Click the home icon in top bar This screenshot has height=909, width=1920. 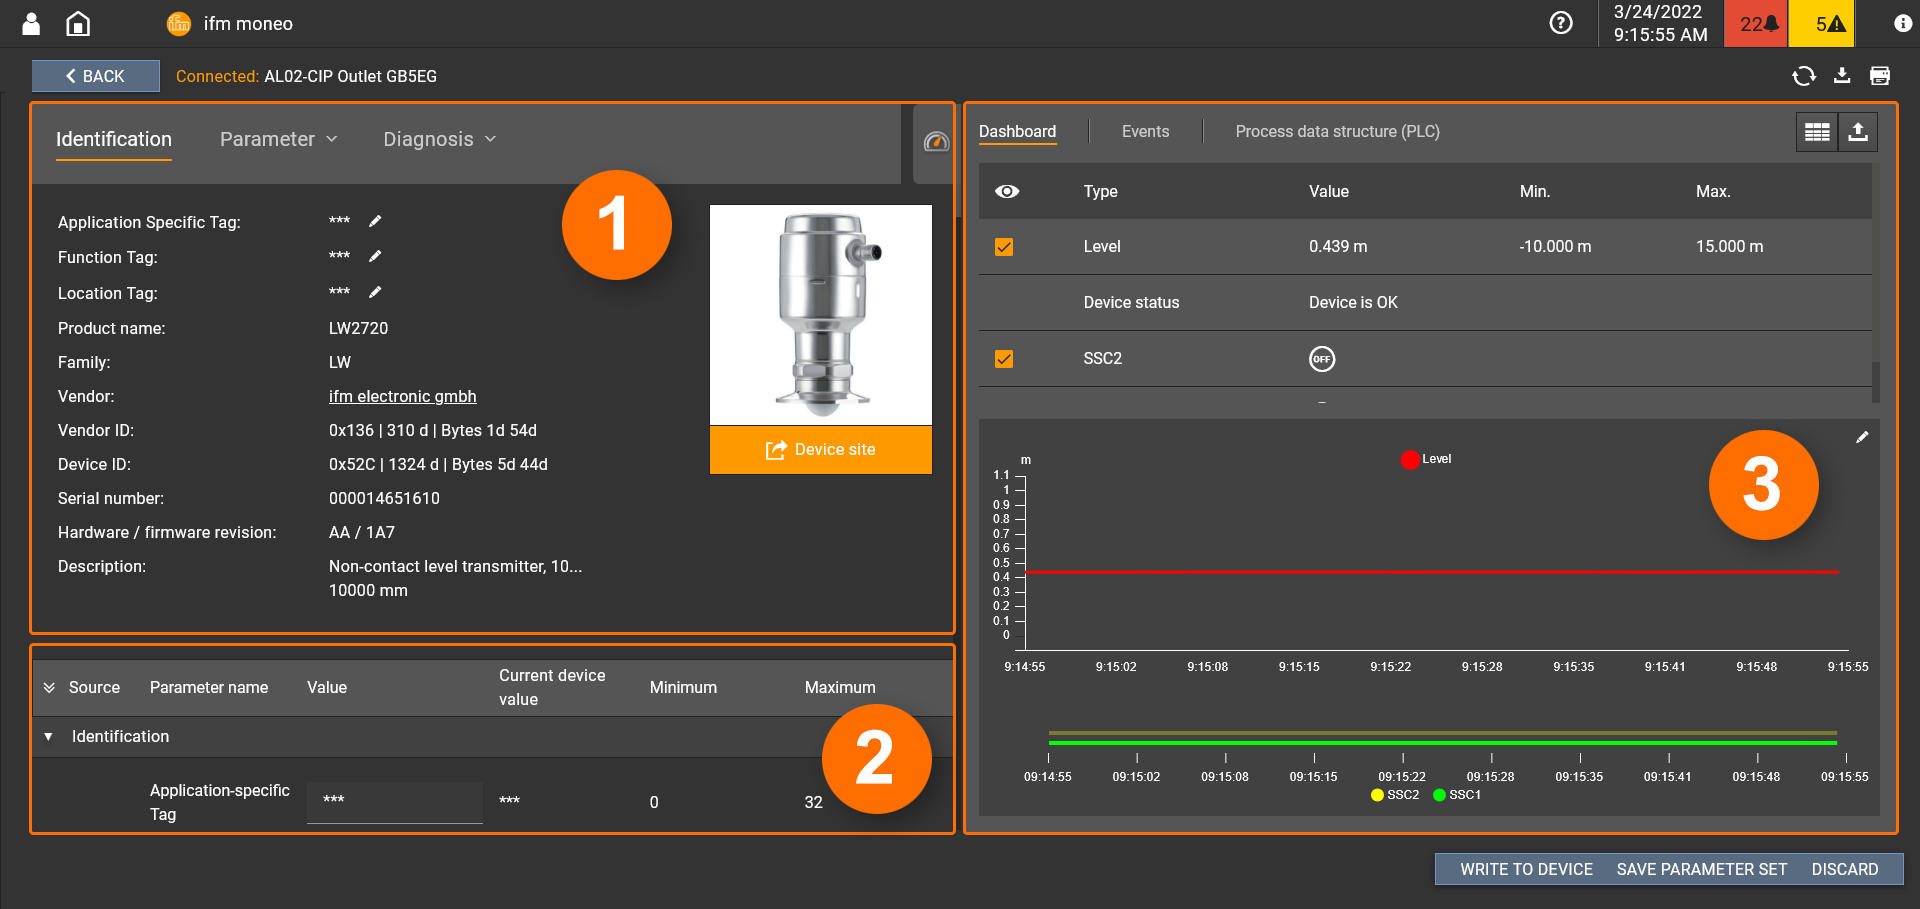pyautogui.click(x=78, y=24)
